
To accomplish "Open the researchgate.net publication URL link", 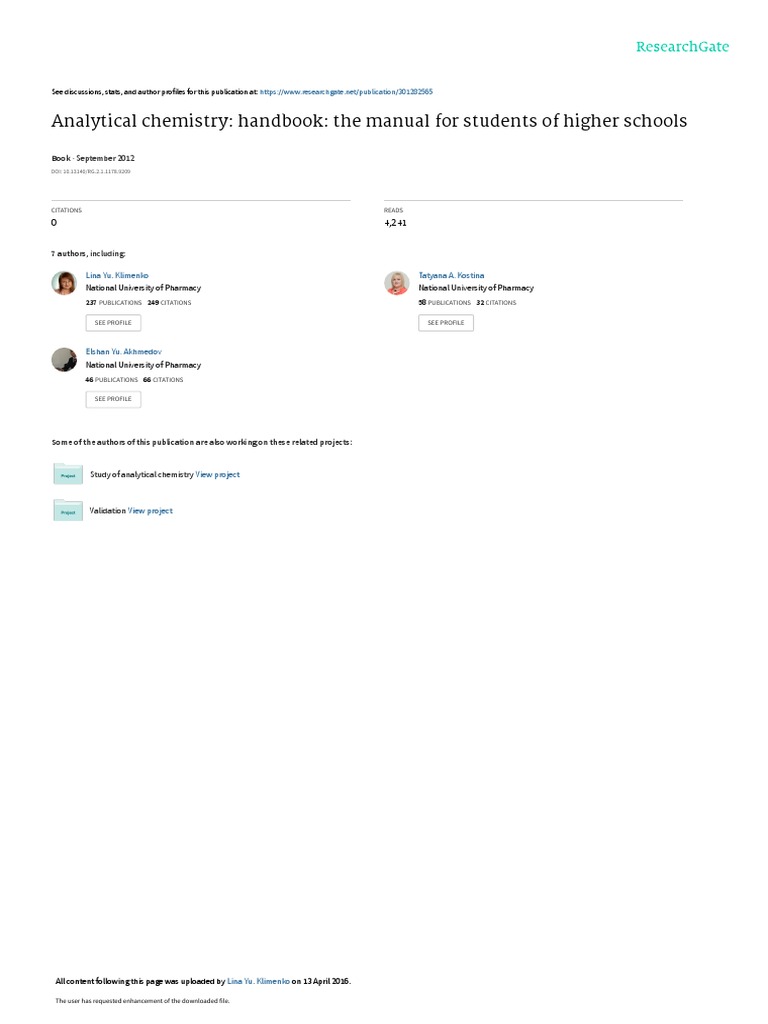I will click(x=346, y=92).
